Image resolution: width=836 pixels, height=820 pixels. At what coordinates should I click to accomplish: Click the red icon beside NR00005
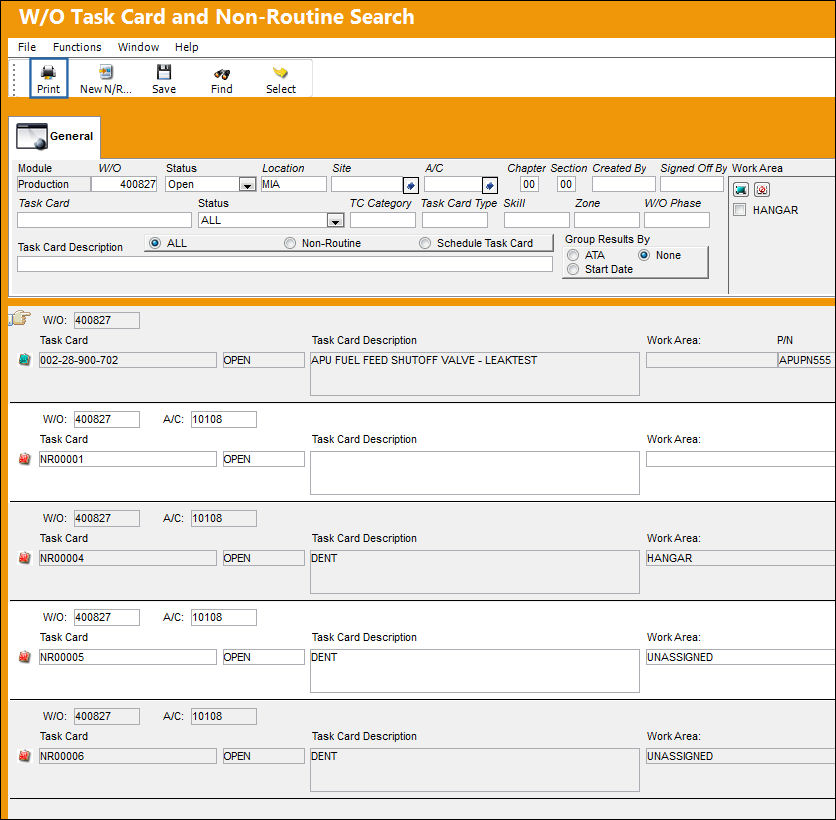coord(25,657)
